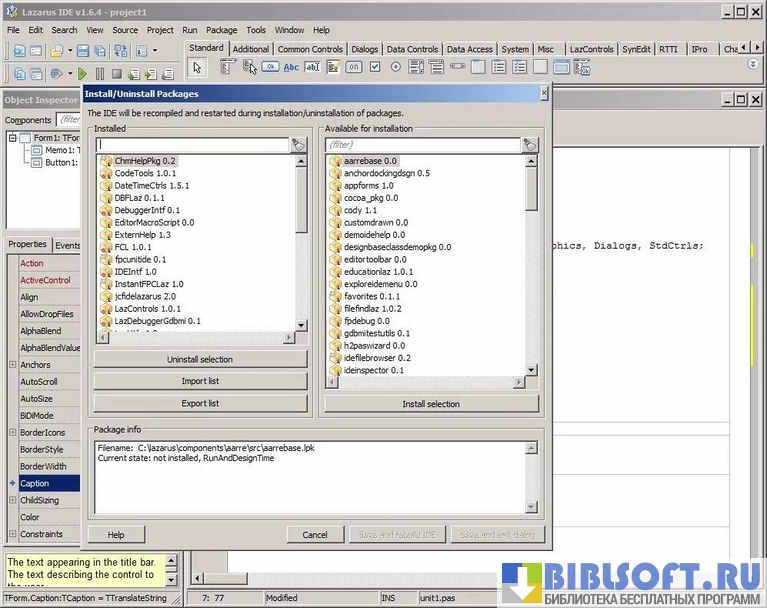Collapse the Form1 tree node
767x608 pixels.
pos(13,138)
